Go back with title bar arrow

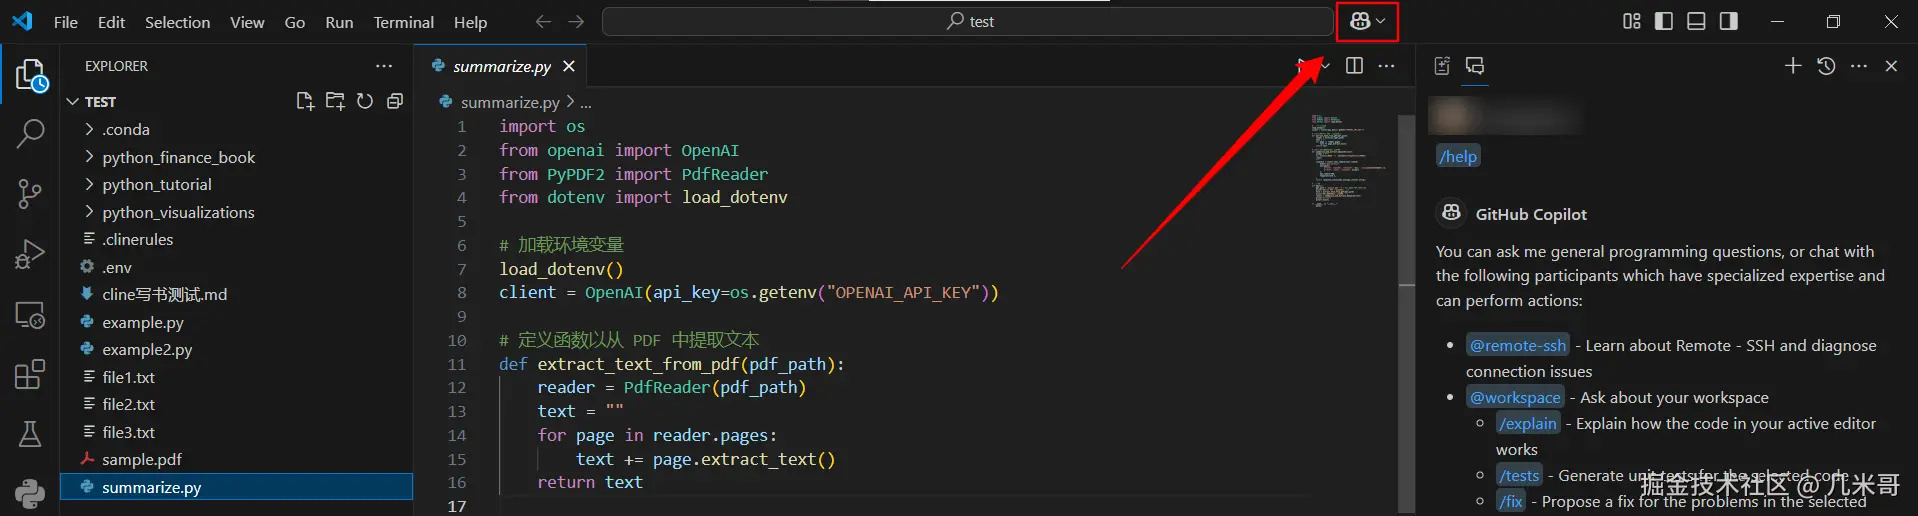[x=543, y=21]
